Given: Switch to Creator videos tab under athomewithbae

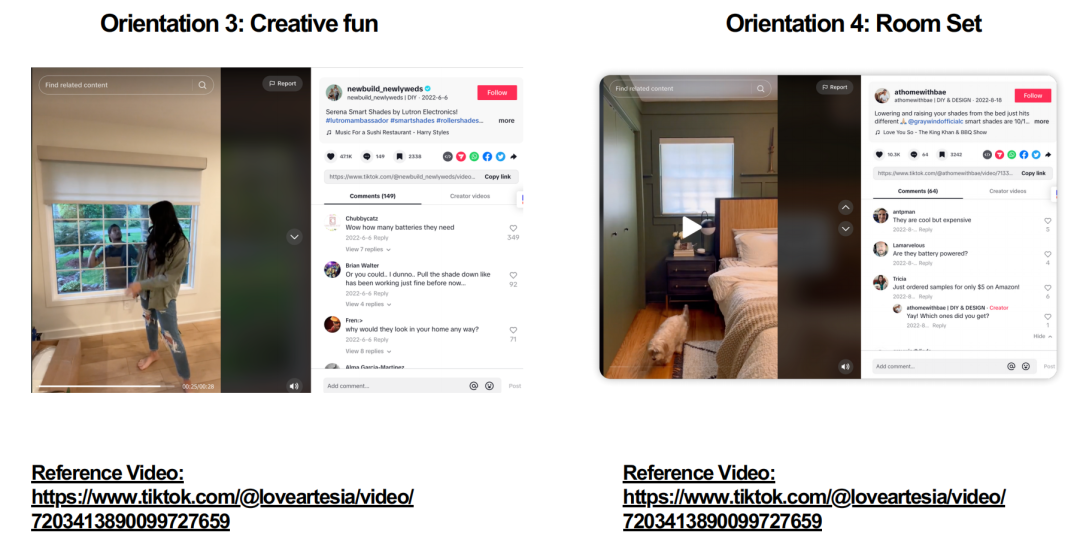Looking at the screenshot, I should [x=1008, y=191].
